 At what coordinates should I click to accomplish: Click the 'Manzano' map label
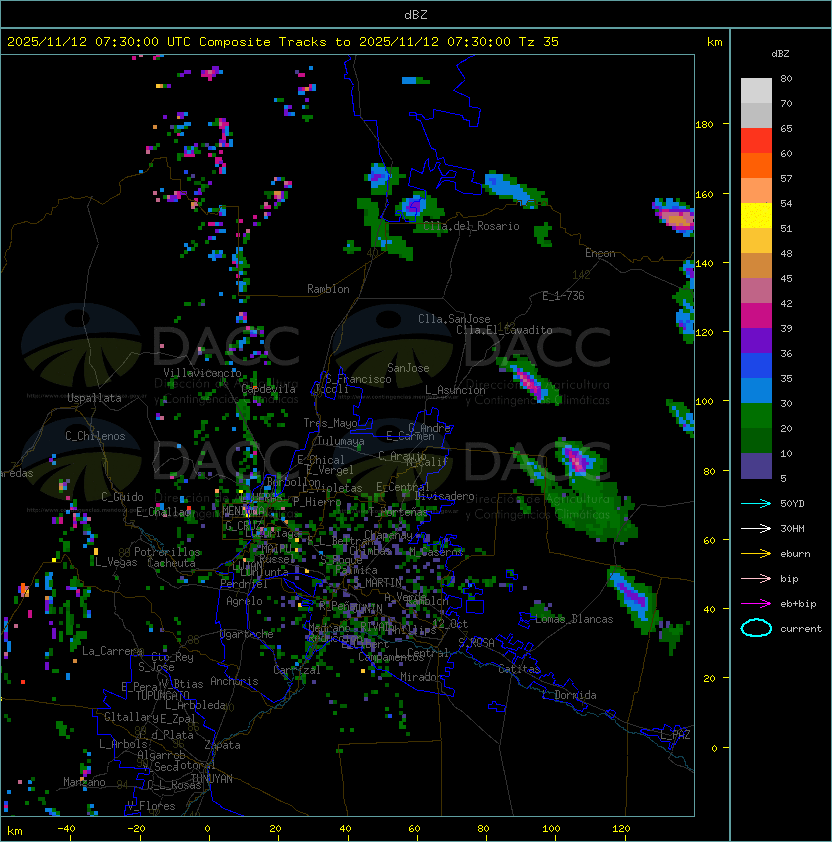click(84, 782)
